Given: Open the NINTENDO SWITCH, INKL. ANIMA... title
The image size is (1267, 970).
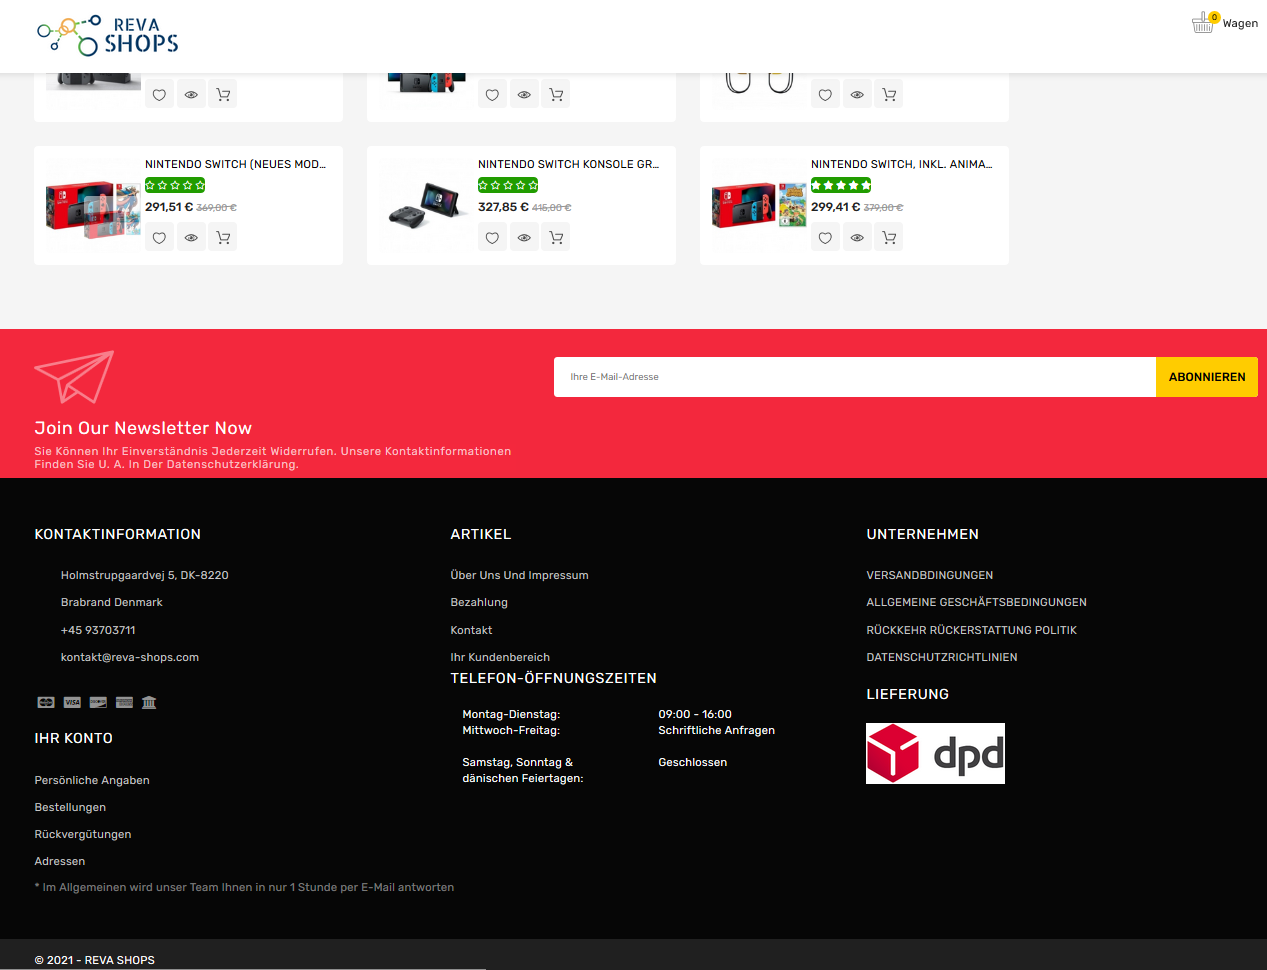Looking at the screenshot, I should click(x=901, y=164).
